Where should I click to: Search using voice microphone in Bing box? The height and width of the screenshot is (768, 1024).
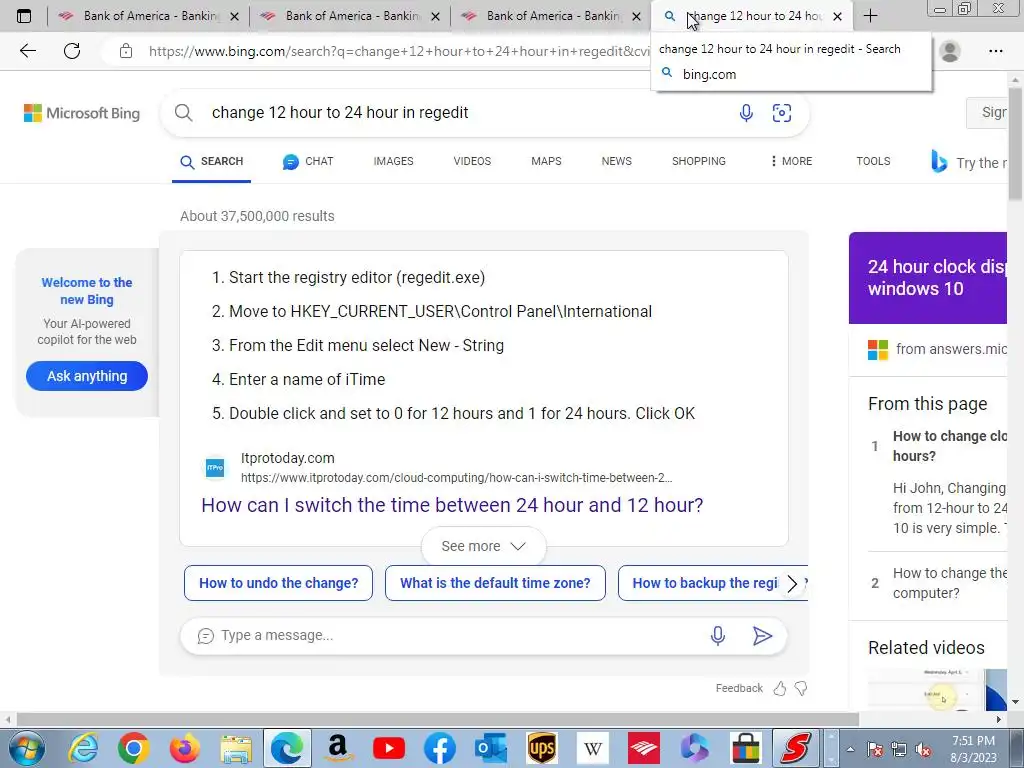(746, 113)
